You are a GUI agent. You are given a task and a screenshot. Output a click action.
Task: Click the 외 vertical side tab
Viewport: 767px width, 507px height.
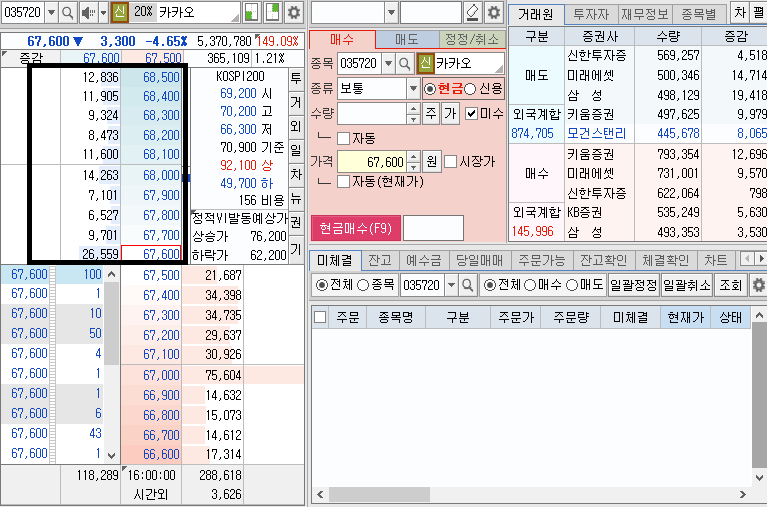(296, 127)
